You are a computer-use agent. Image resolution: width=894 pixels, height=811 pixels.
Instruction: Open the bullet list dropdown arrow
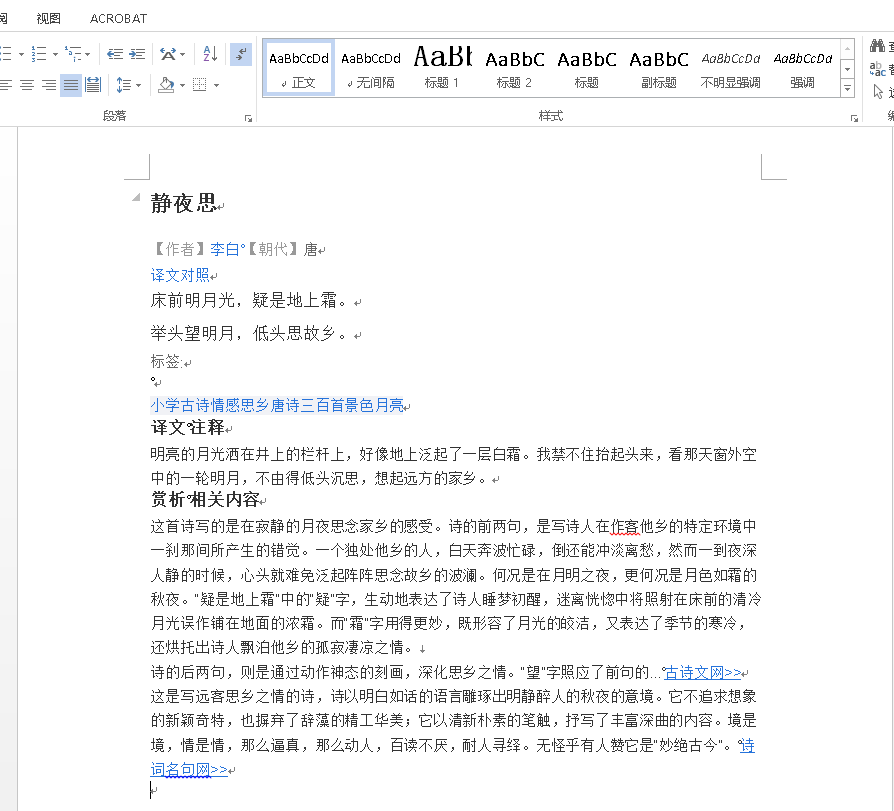click(21, 55)
